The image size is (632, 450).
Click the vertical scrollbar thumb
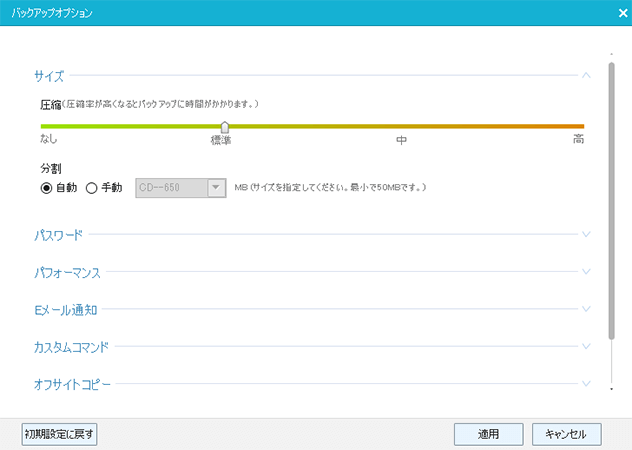[611, 200]
